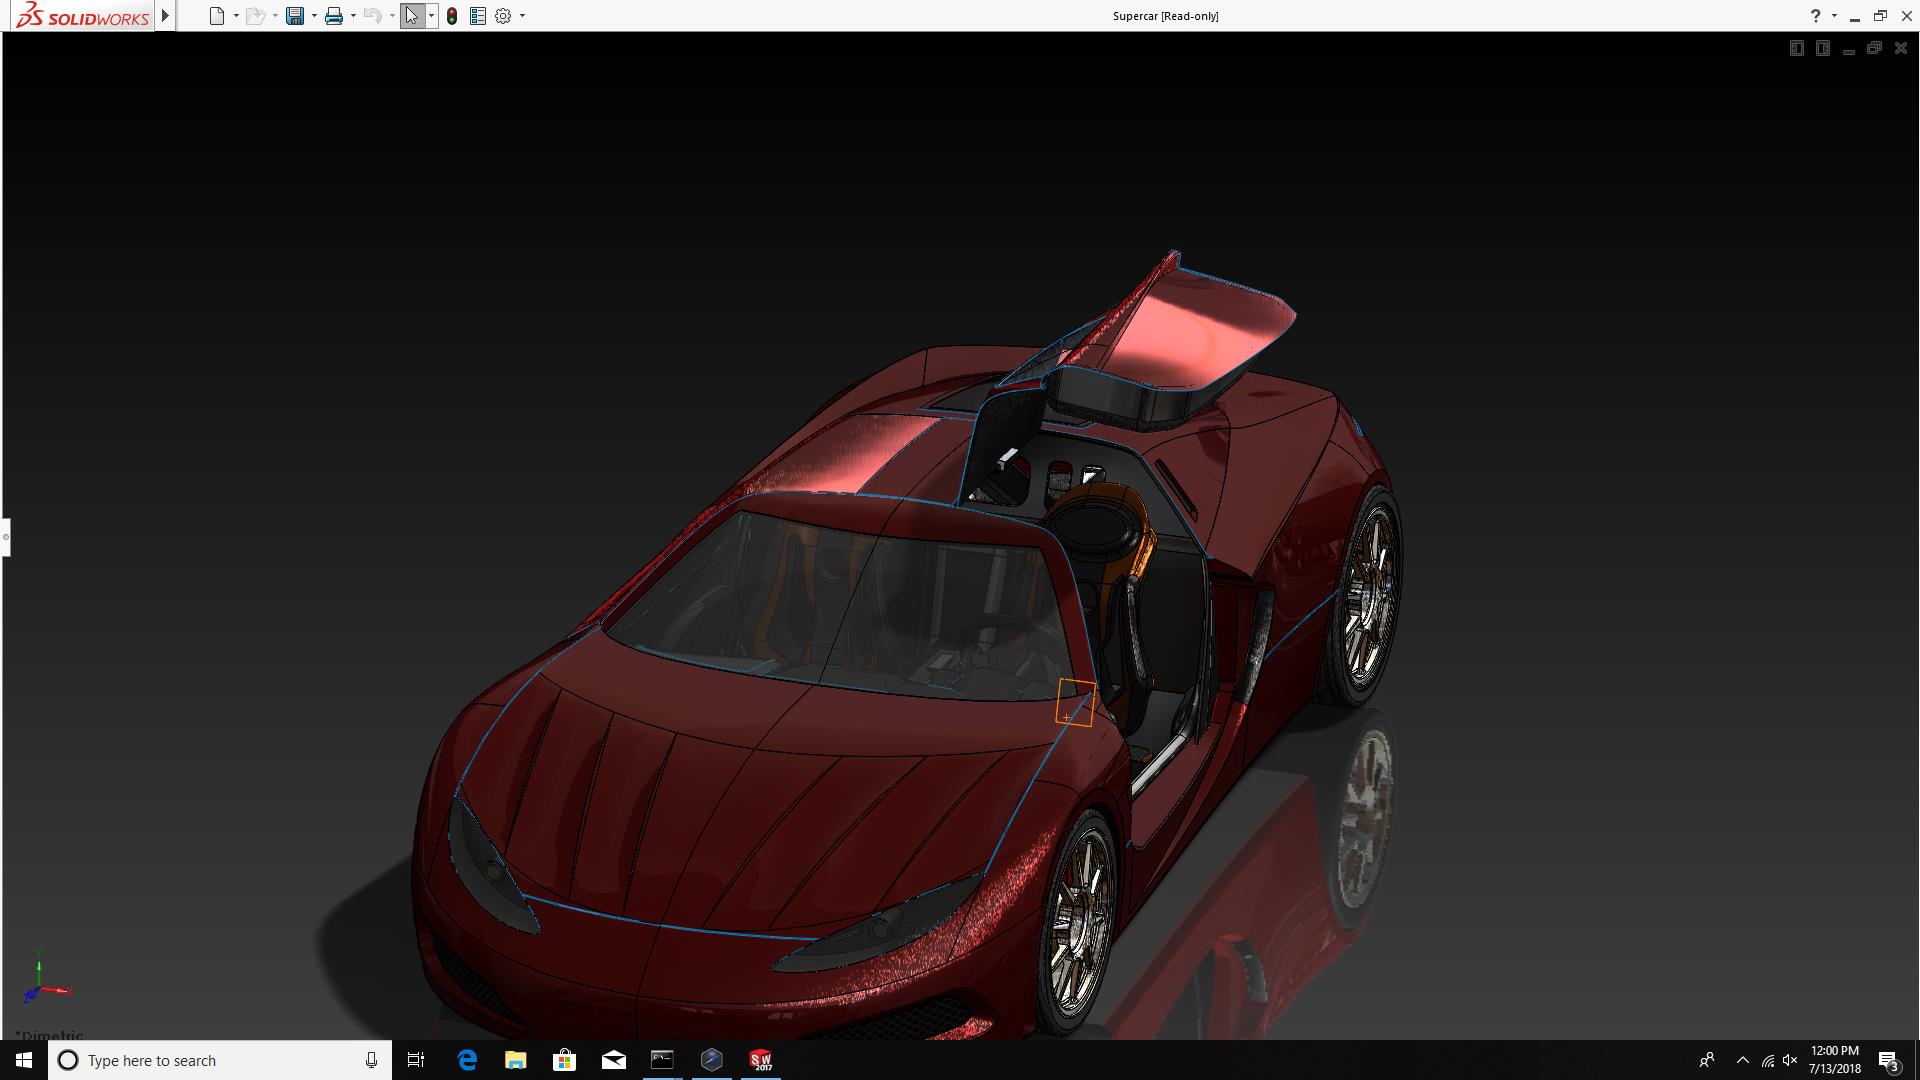
Task: Open the Windows Start button
Action: click(24, 1060)
